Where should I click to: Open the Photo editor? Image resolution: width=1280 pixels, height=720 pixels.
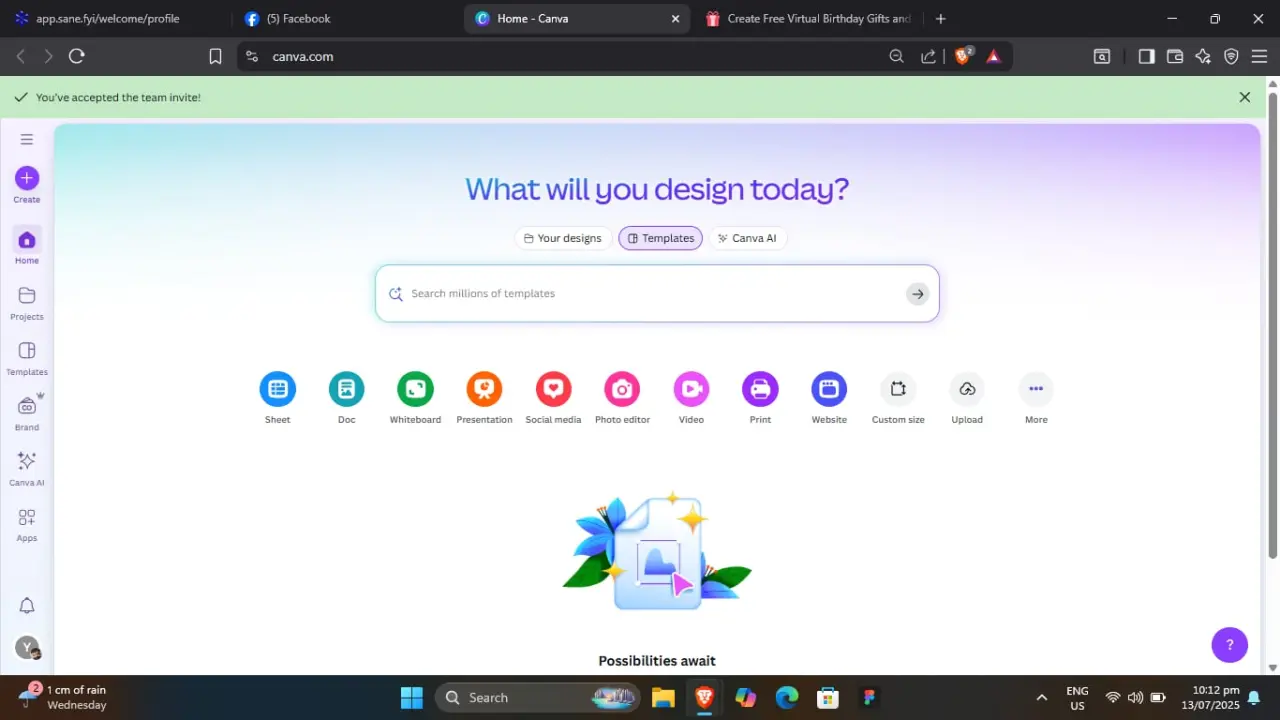coord(622,398)
